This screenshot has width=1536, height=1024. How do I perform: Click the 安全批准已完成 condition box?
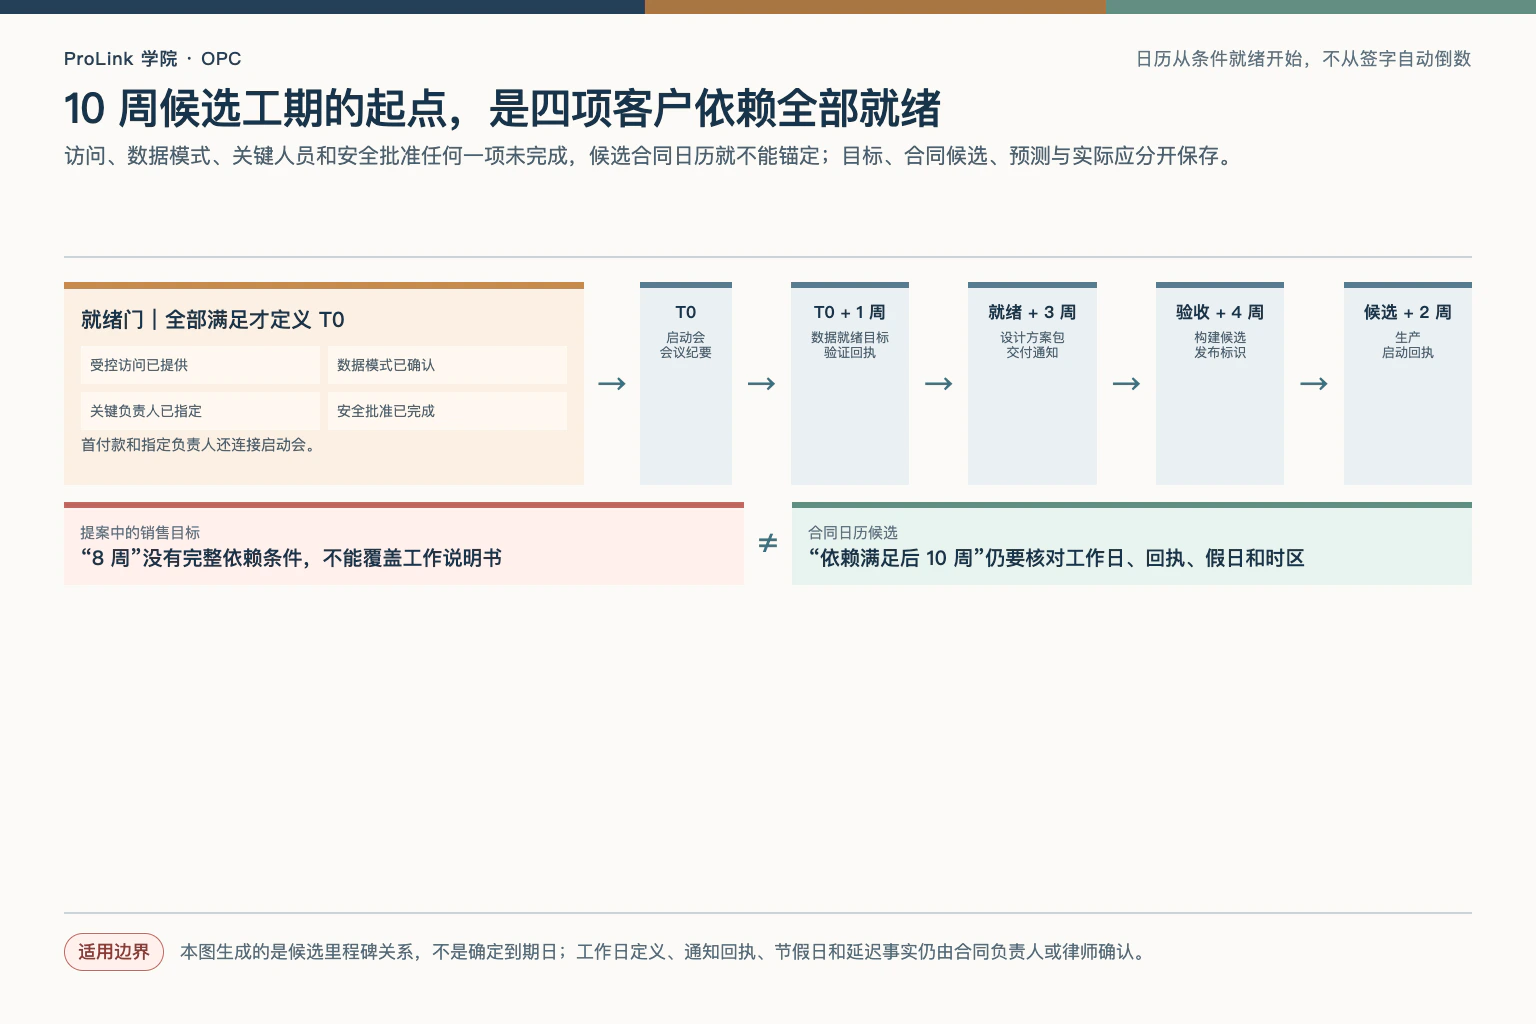point(447,411)
